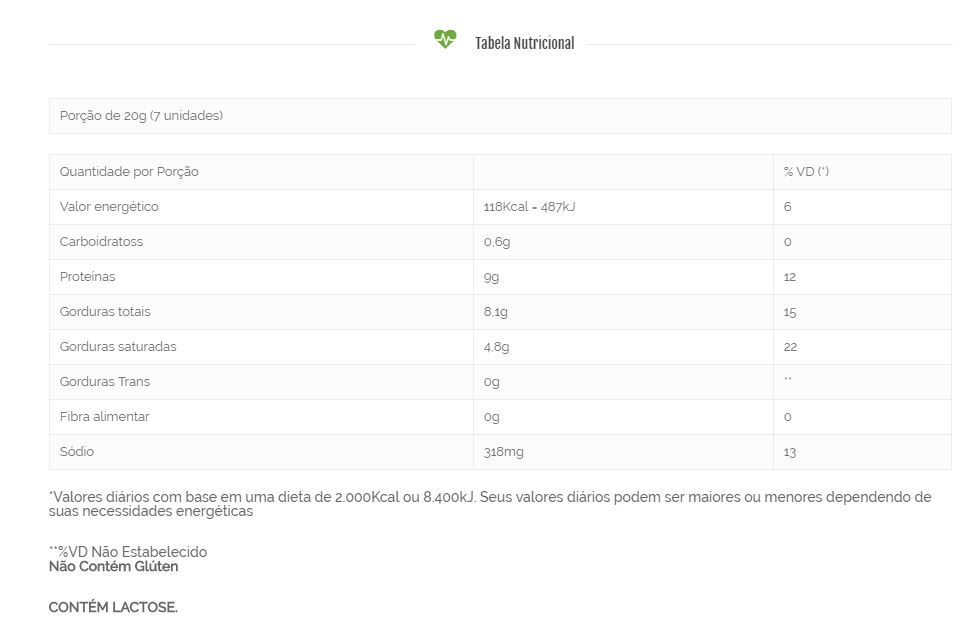
Task: Select the Gorduras saturadas row label
Action: (x=118, y=347)
